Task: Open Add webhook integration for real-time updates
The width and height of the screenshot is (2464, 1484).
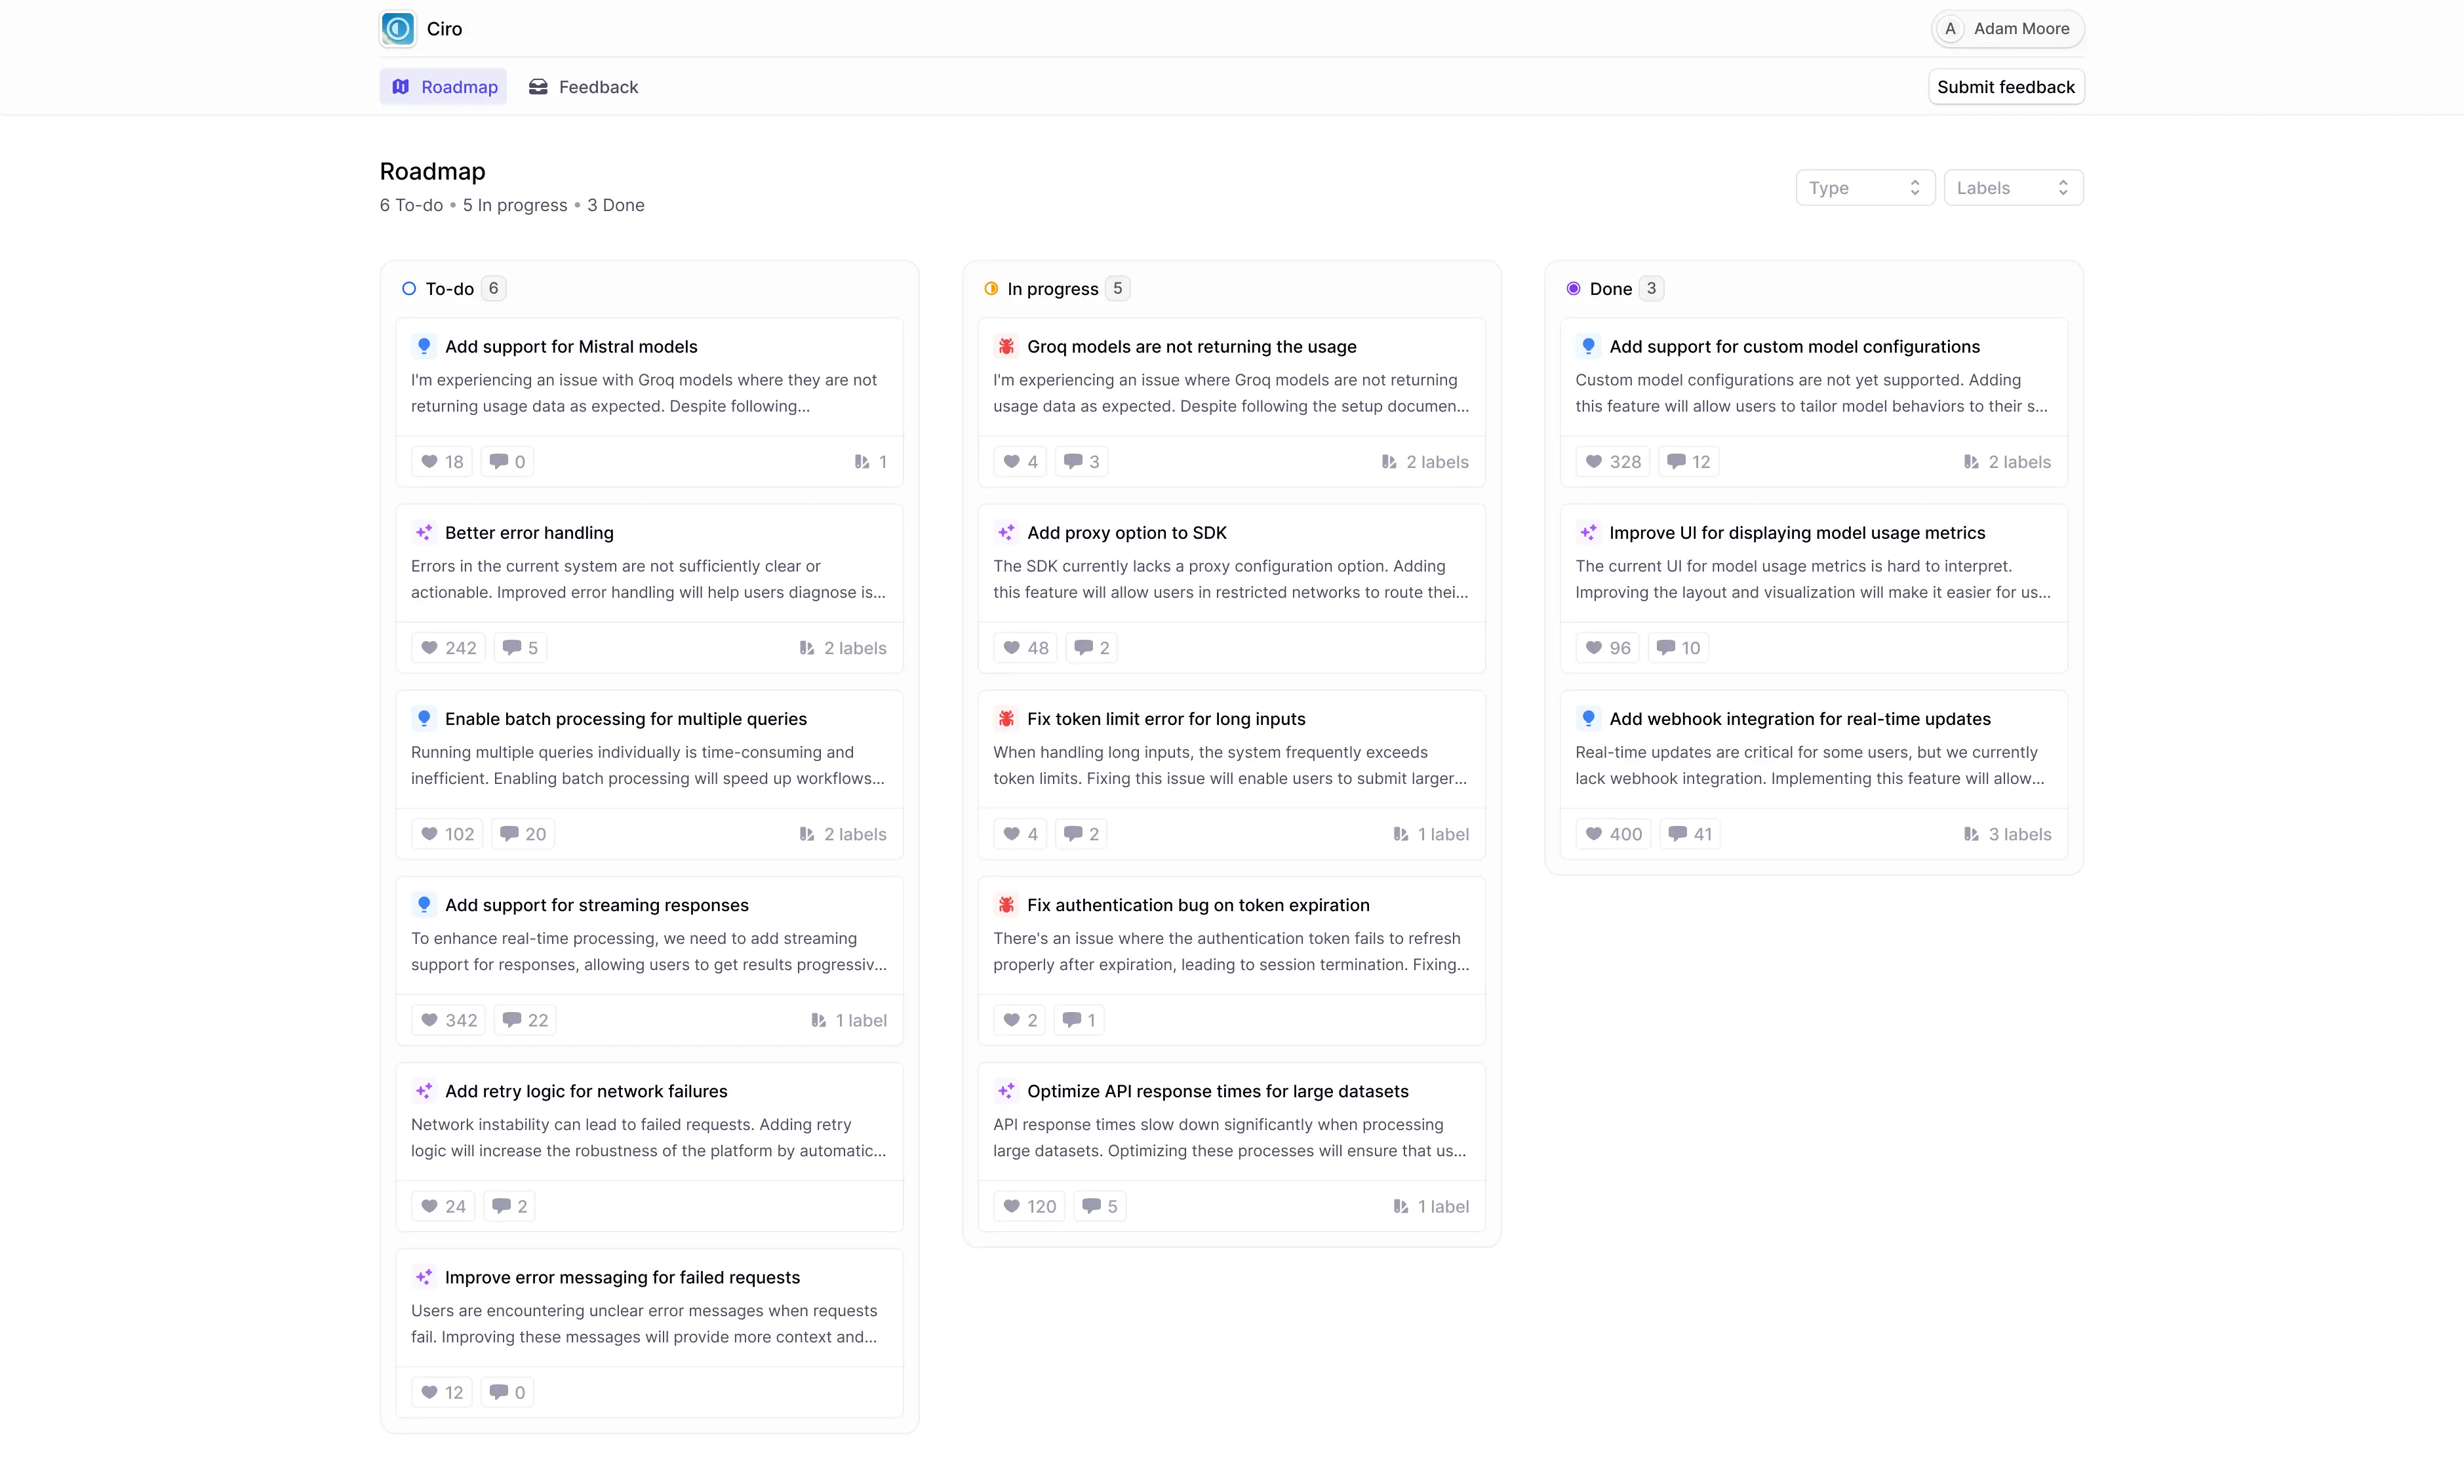Action: point(1800,719)
